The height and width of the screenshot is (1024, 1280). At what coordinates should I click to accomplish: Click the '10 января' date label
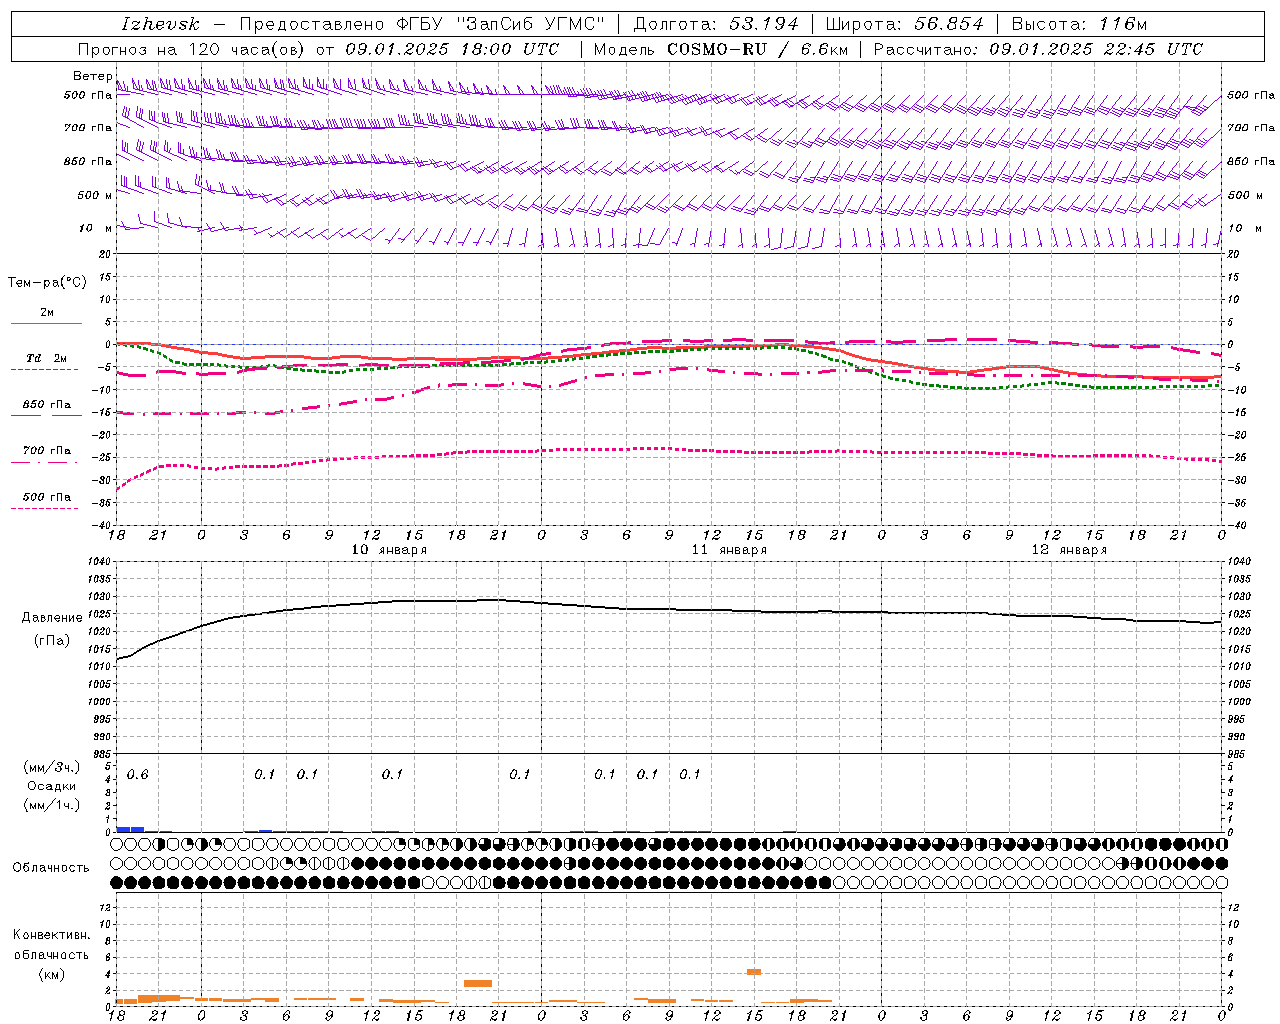(389, 550)
